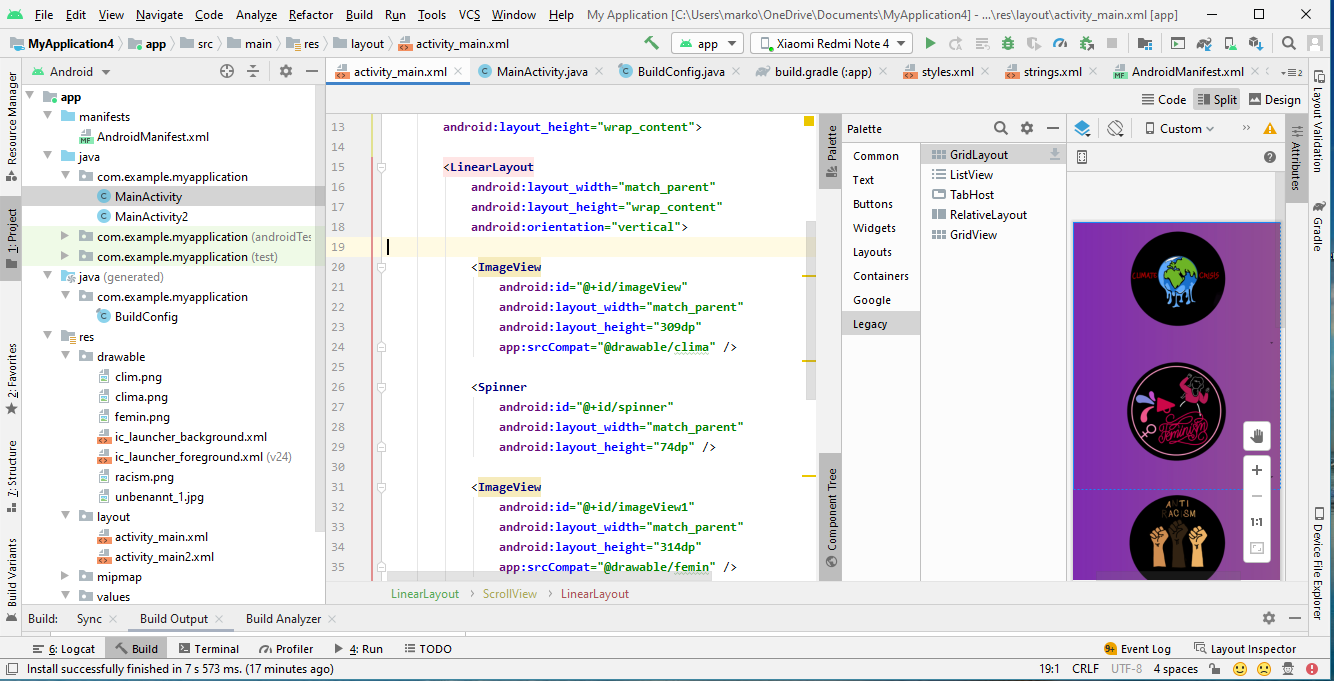Switch editor to Design view mode

[x=1274, y=99]
